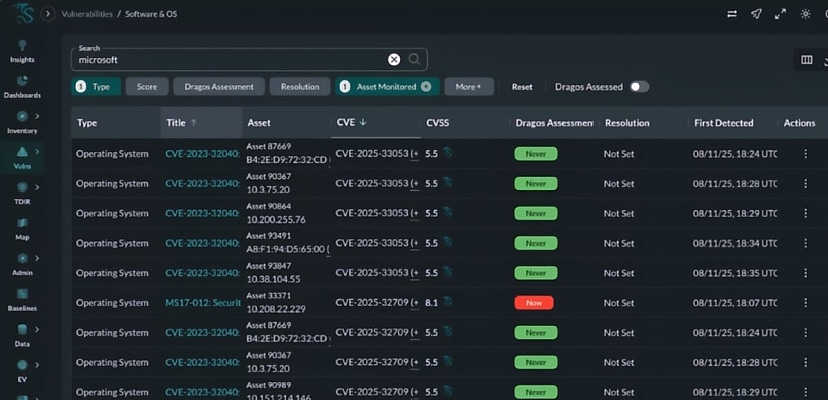Image resolution: width=828 pixels, height=400 pixels.
Task: Click the Dragos logo icon
Action: coord(24,14)
